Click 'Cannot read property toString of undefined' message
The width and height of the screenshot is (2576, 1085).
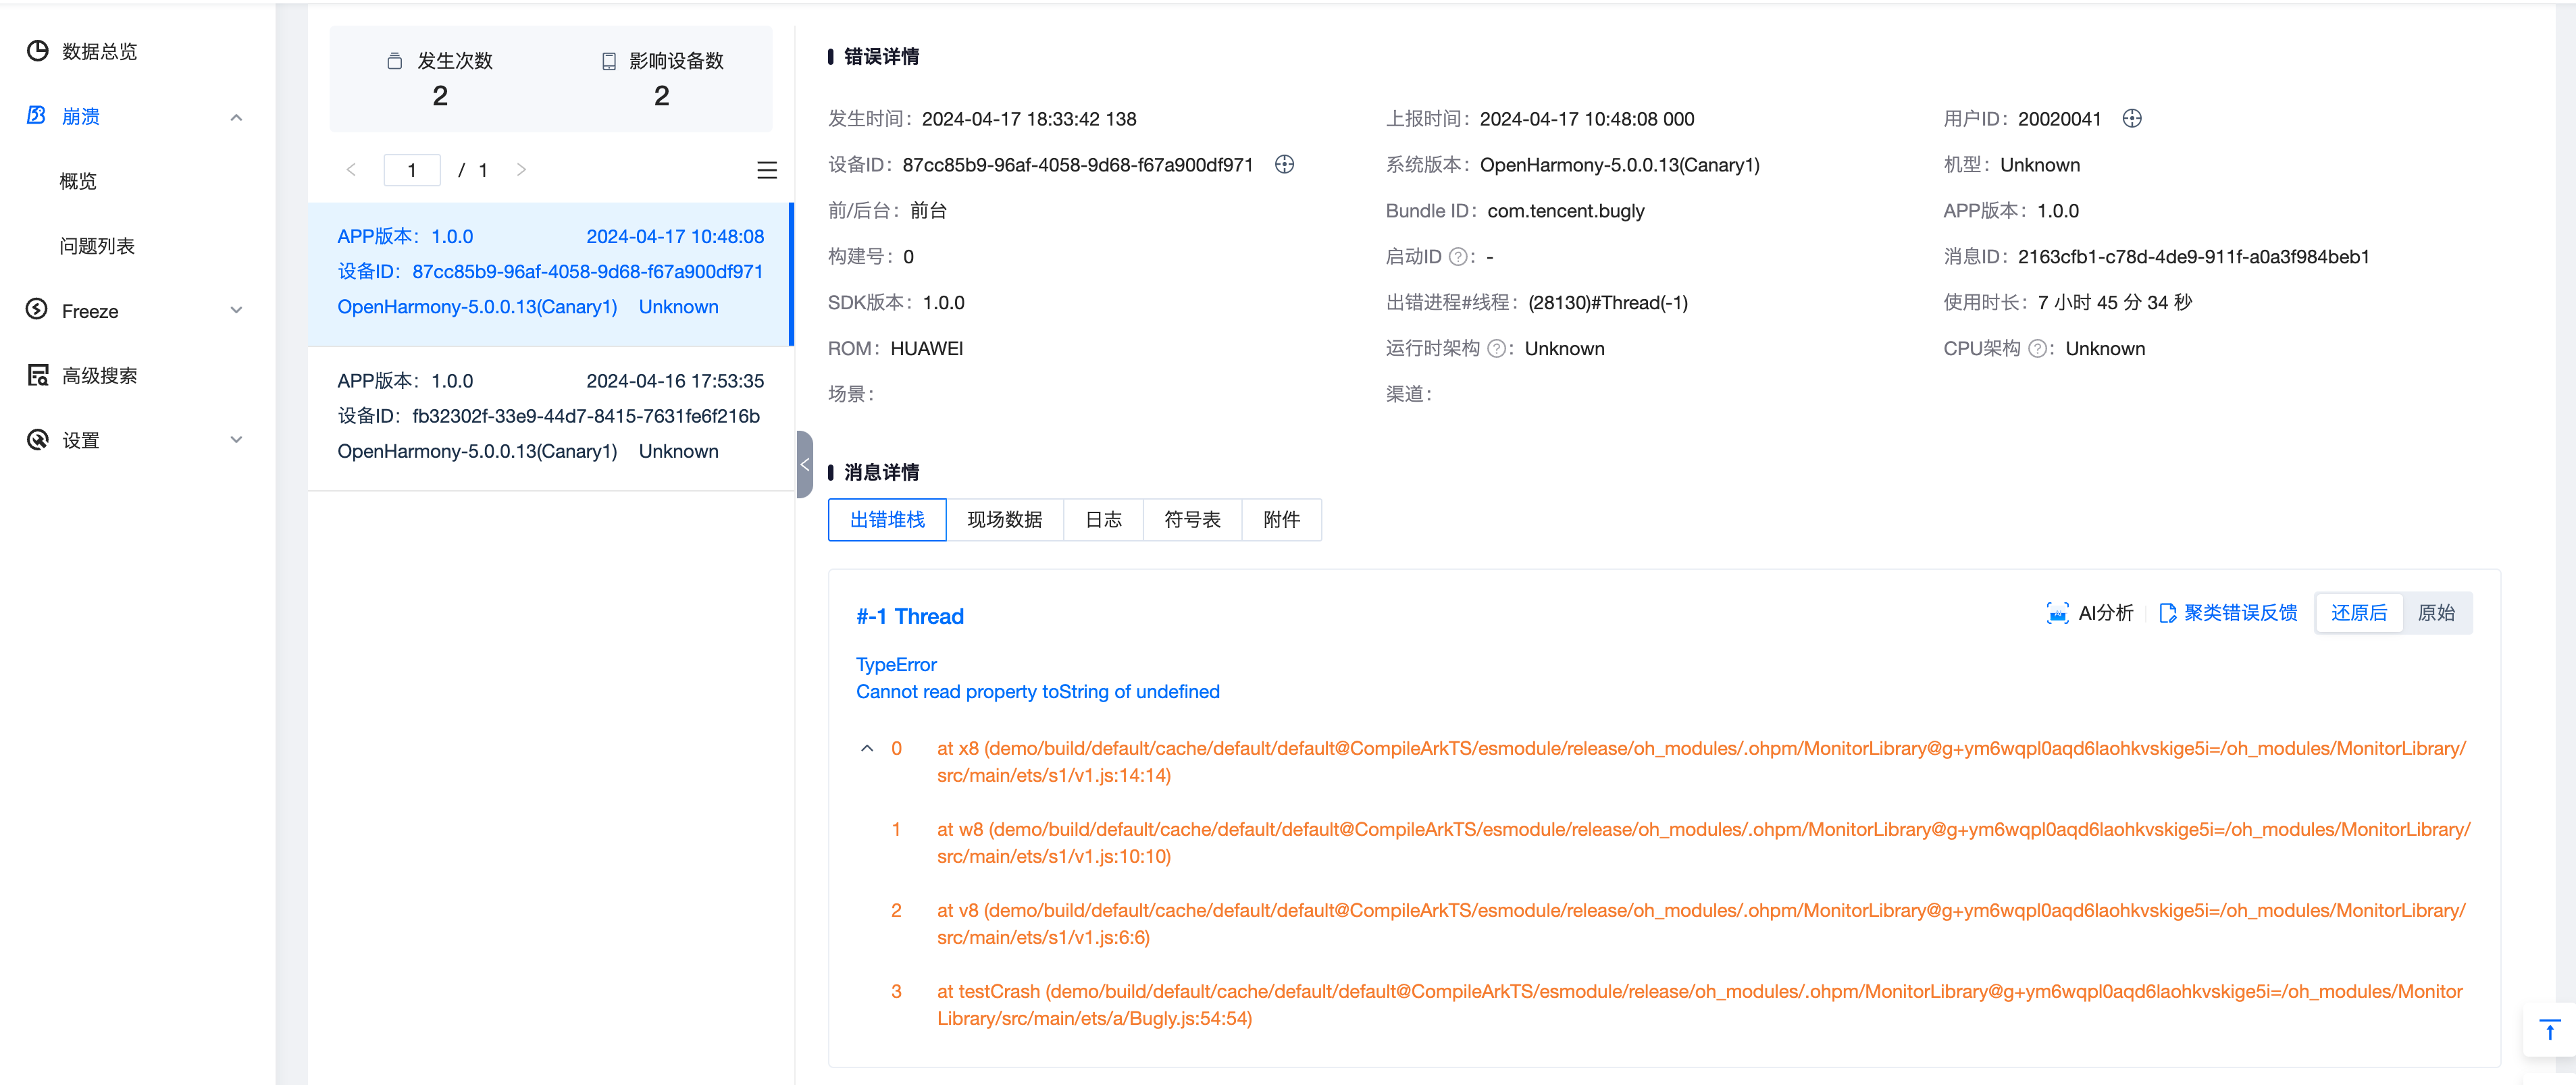click(x=1037, y=692)
